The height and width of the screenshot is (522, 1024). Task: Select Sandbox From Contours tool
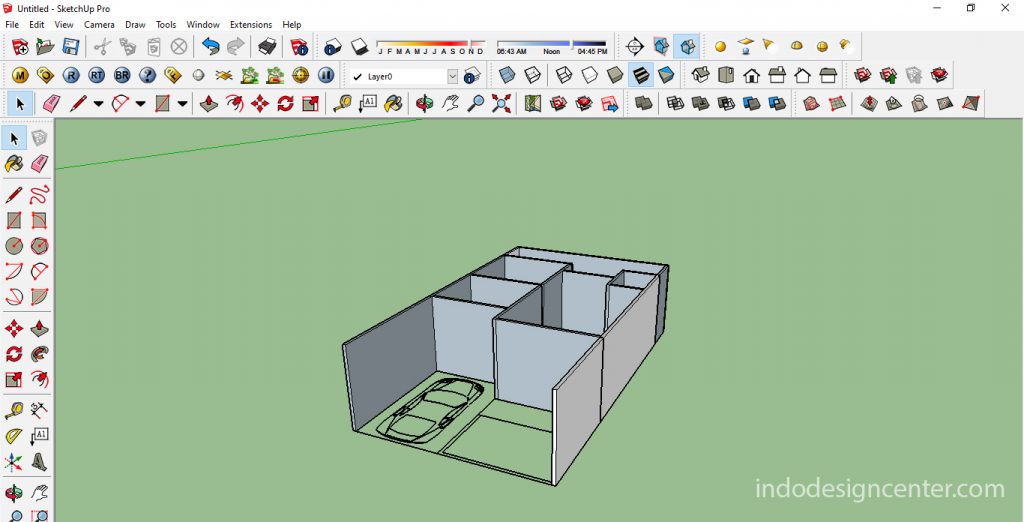[x=811, y=103]
